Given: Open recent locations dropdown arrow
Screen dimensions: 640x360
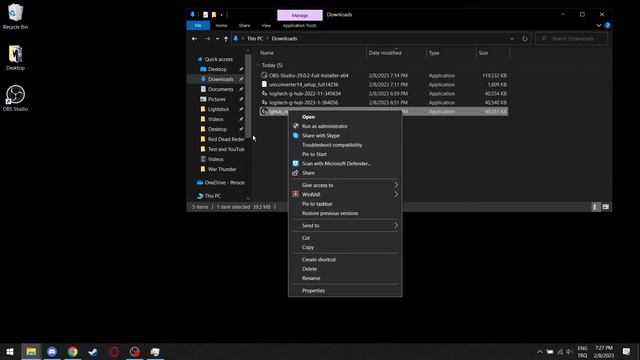Looking at the screenshot, I should (217, 39).
